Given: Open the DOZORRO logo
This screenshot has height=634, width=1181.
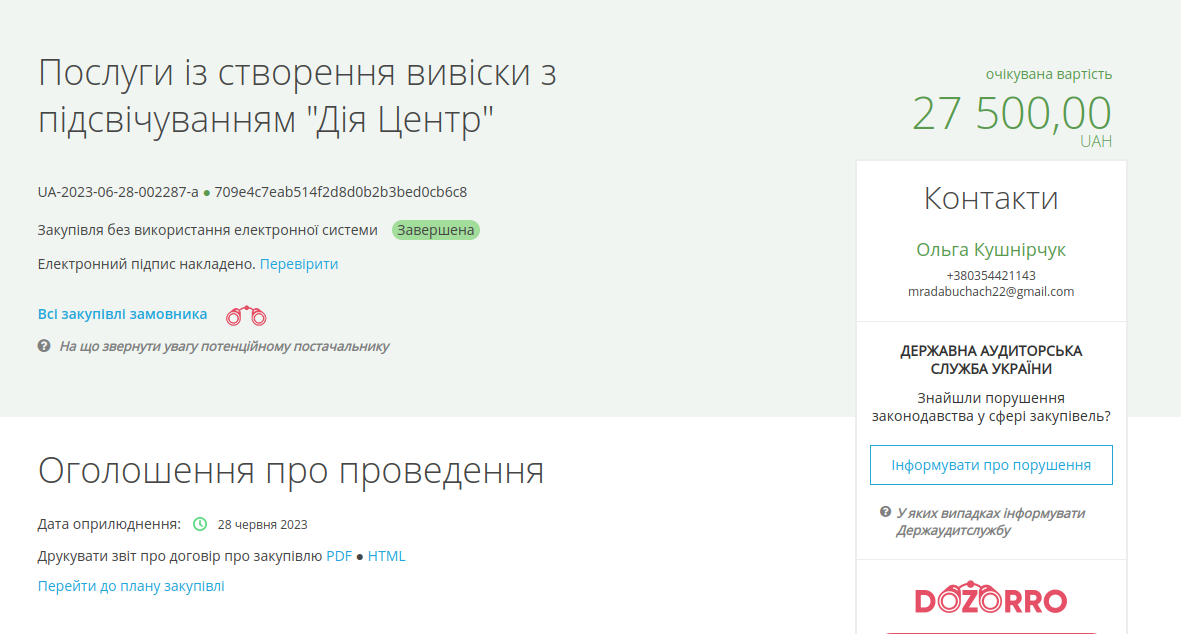Looking at the screenshot, I should (990, 600).
